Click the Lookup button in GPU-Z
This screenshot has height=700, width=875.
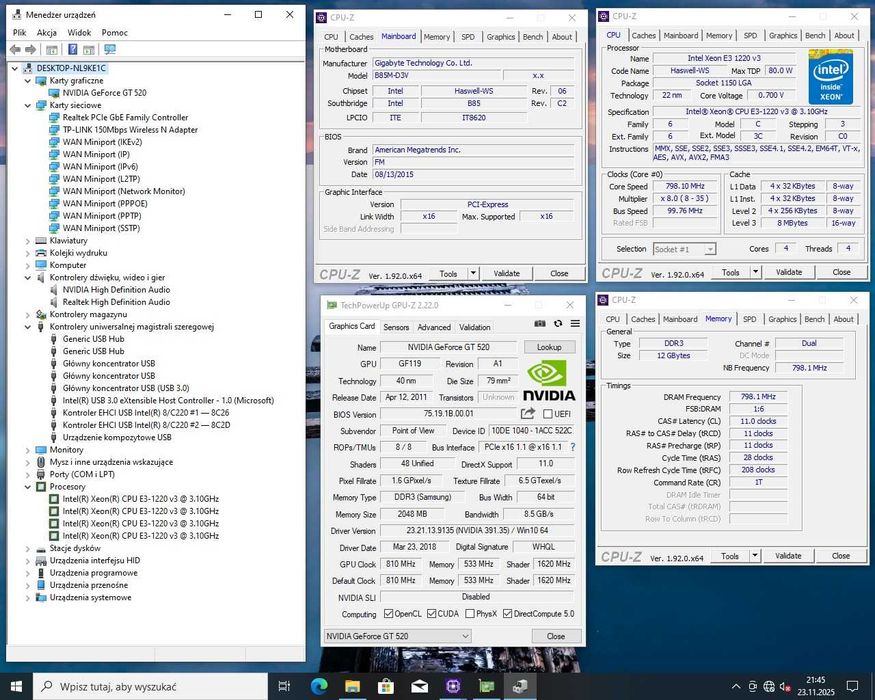[549, 347]
